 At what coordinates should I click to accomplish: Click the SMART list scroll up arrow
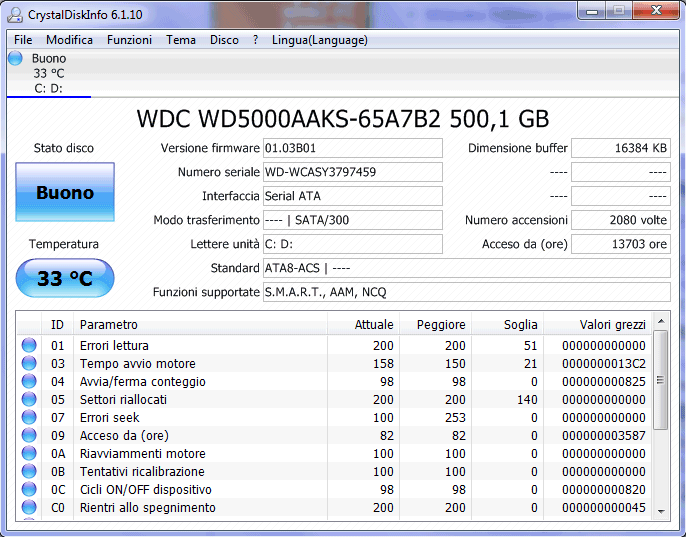click(661, 322)
